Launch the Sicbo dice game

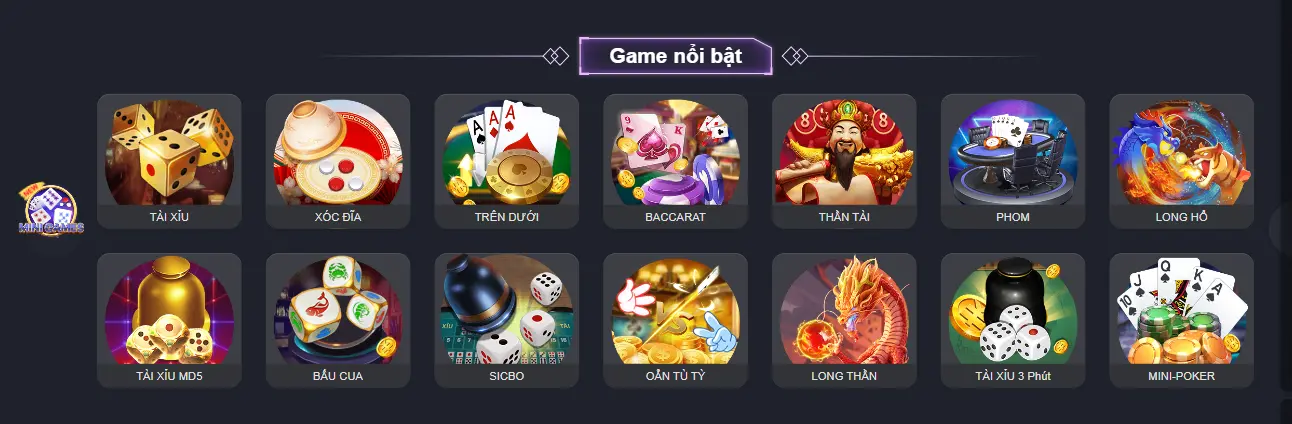pyautogui.click(x=507, y=320)
